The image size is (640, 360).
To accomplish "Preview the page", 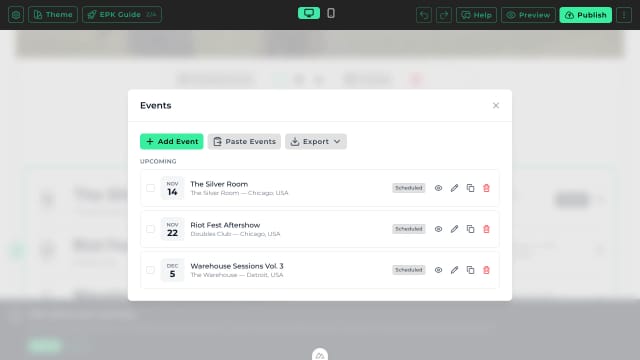I will (528, 15).
